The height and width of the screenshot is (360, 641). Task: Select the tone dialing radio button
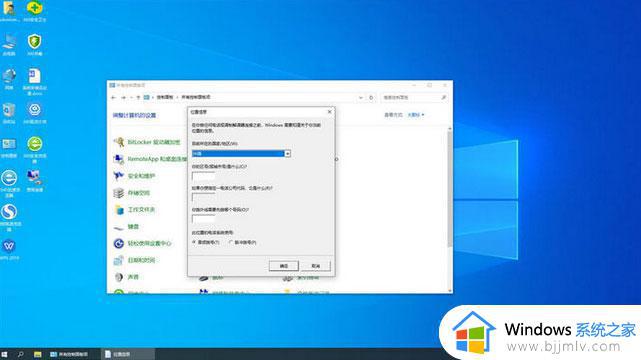194,242
